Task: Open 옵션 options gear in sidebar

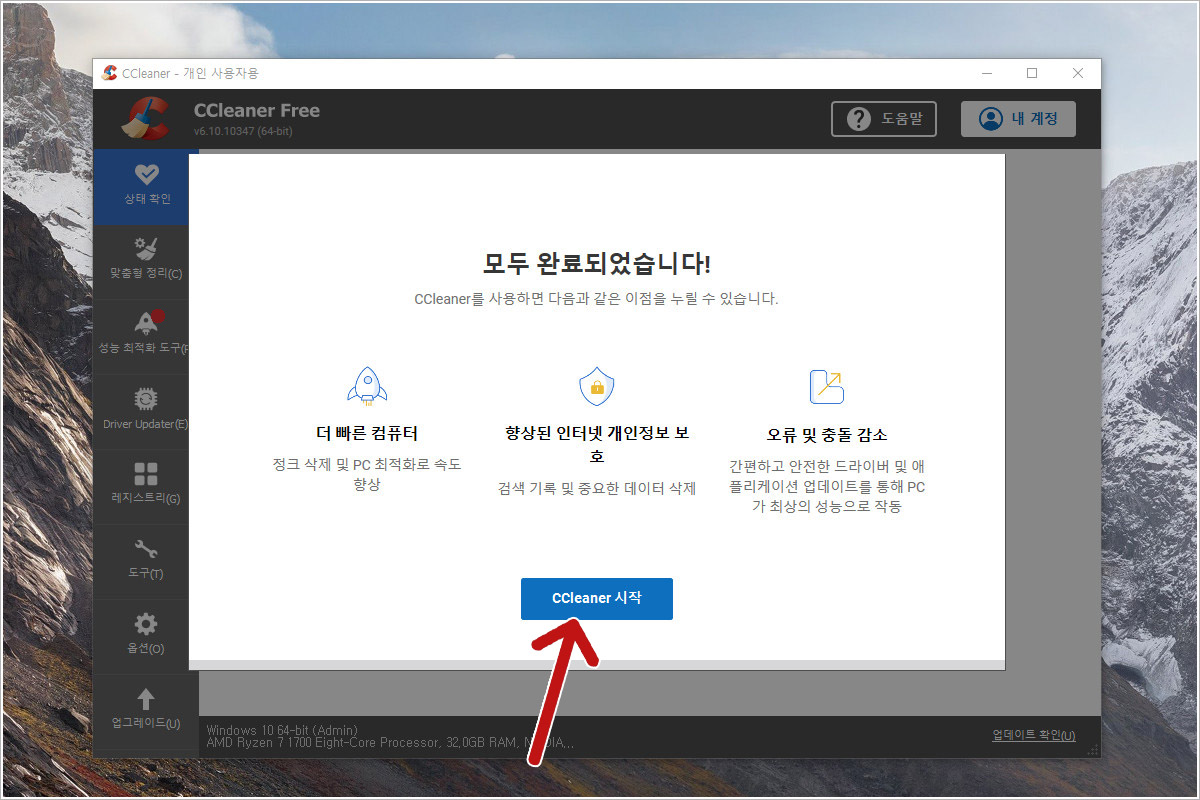Action: pos(146,636)
